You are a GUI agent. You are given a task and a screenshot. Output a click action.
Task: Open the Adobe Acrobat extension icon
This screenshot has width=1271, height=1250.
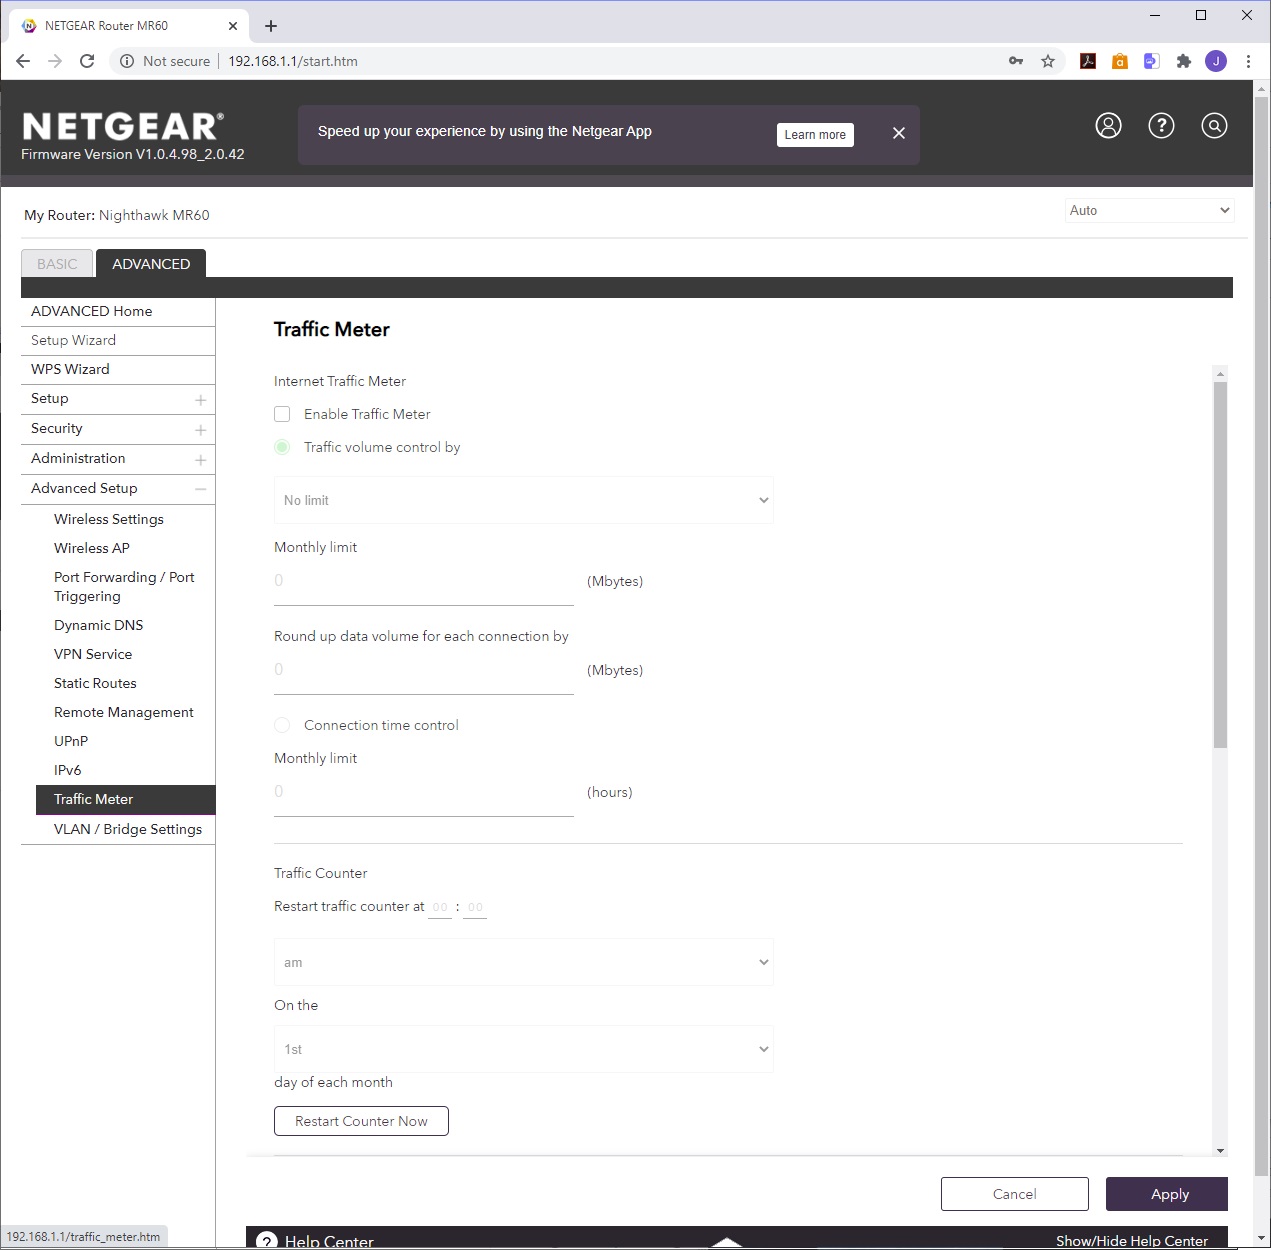[x=1087, y=60]
